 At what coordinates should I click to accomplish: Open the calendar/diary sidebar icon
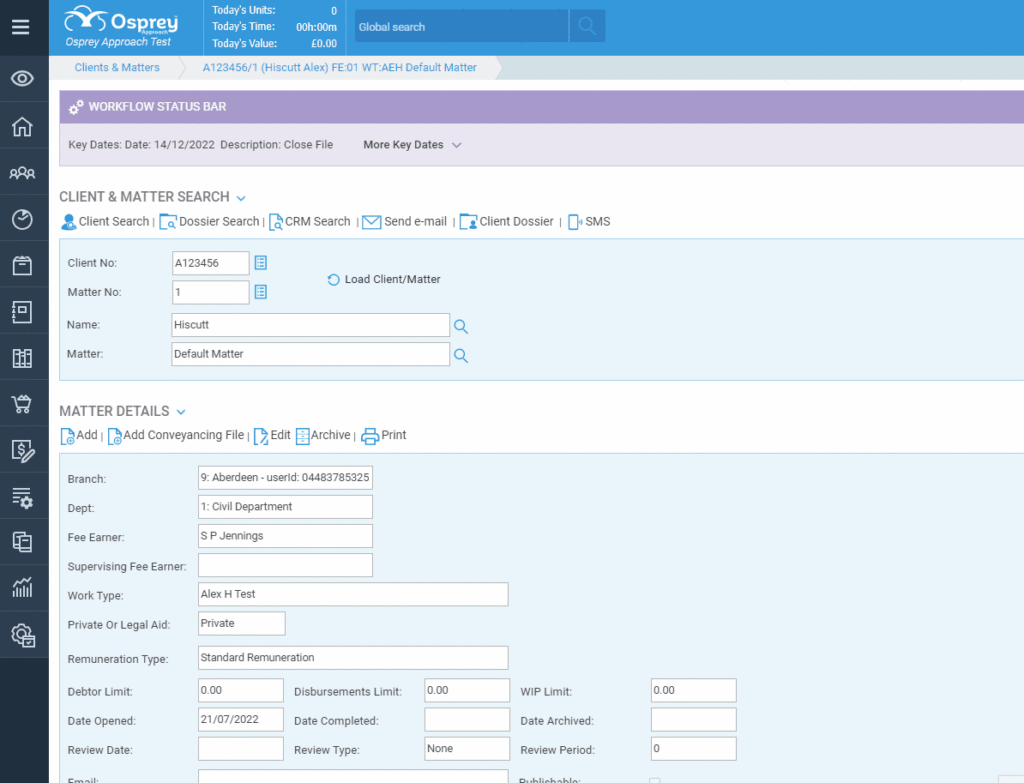(22, 265)
